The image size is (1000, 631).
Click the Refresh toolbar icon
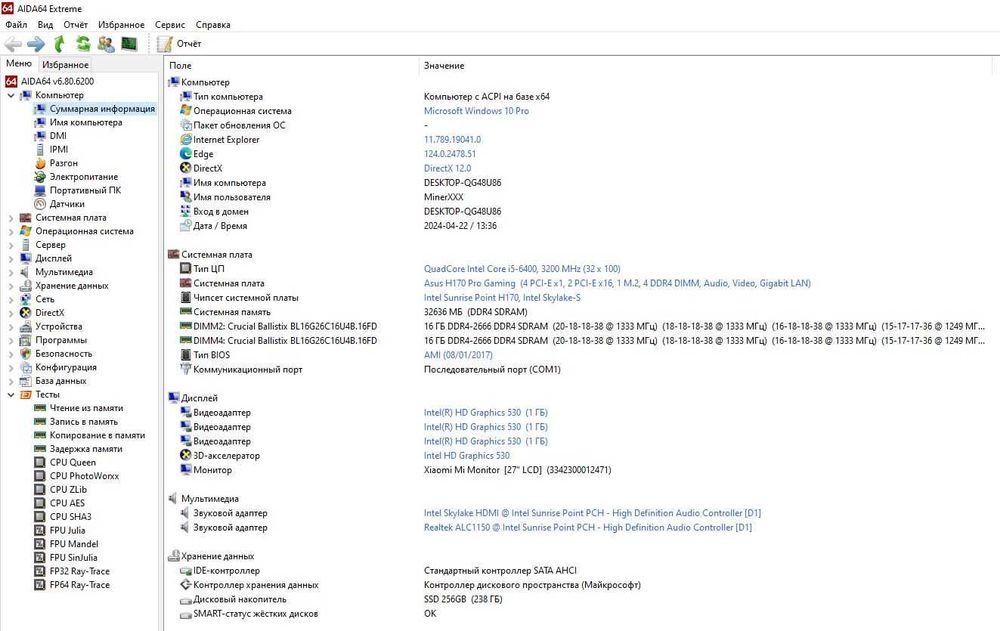pyautogui.click(x=83, y=44)
